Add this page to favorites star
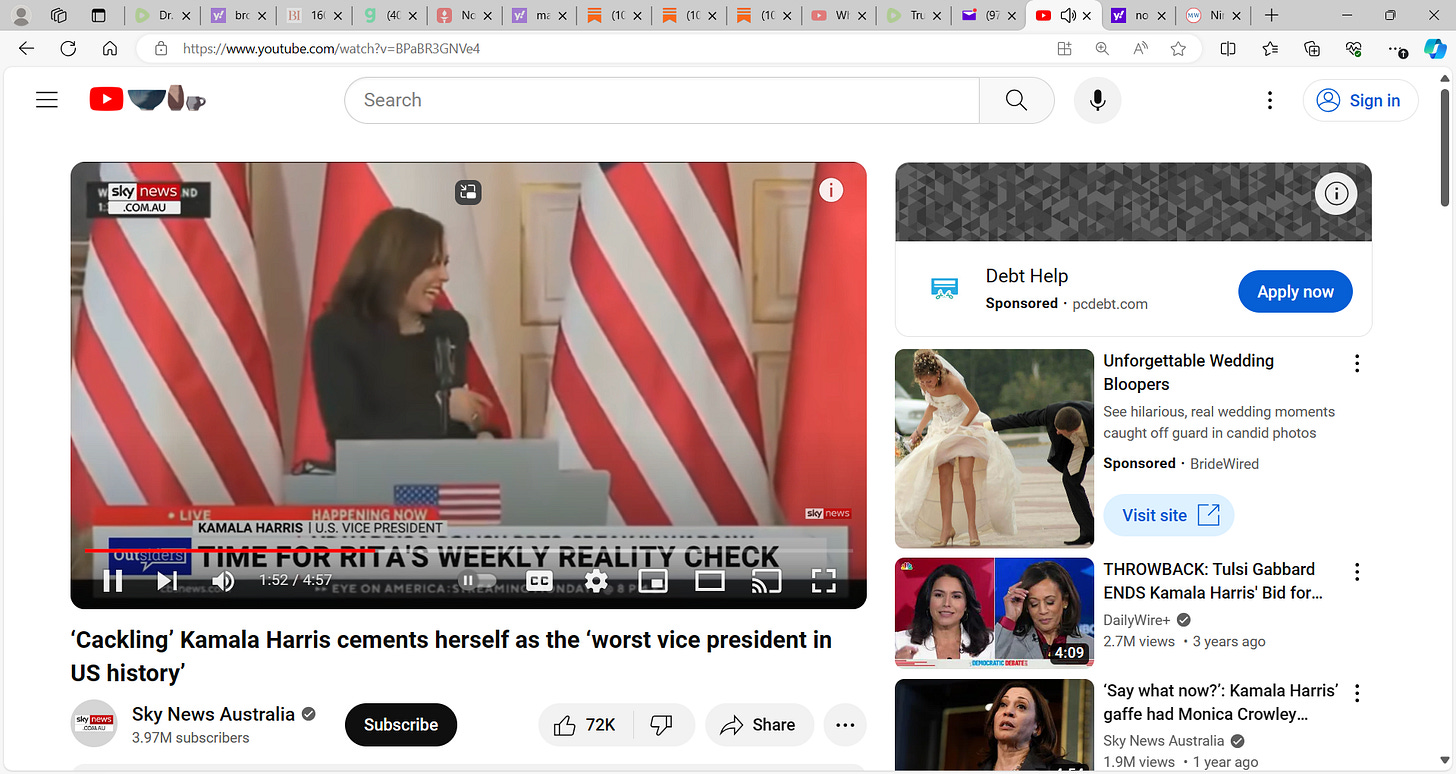Image resolution: width=1456 pixels, height=774 pixels. click(x=1178, y=48)
